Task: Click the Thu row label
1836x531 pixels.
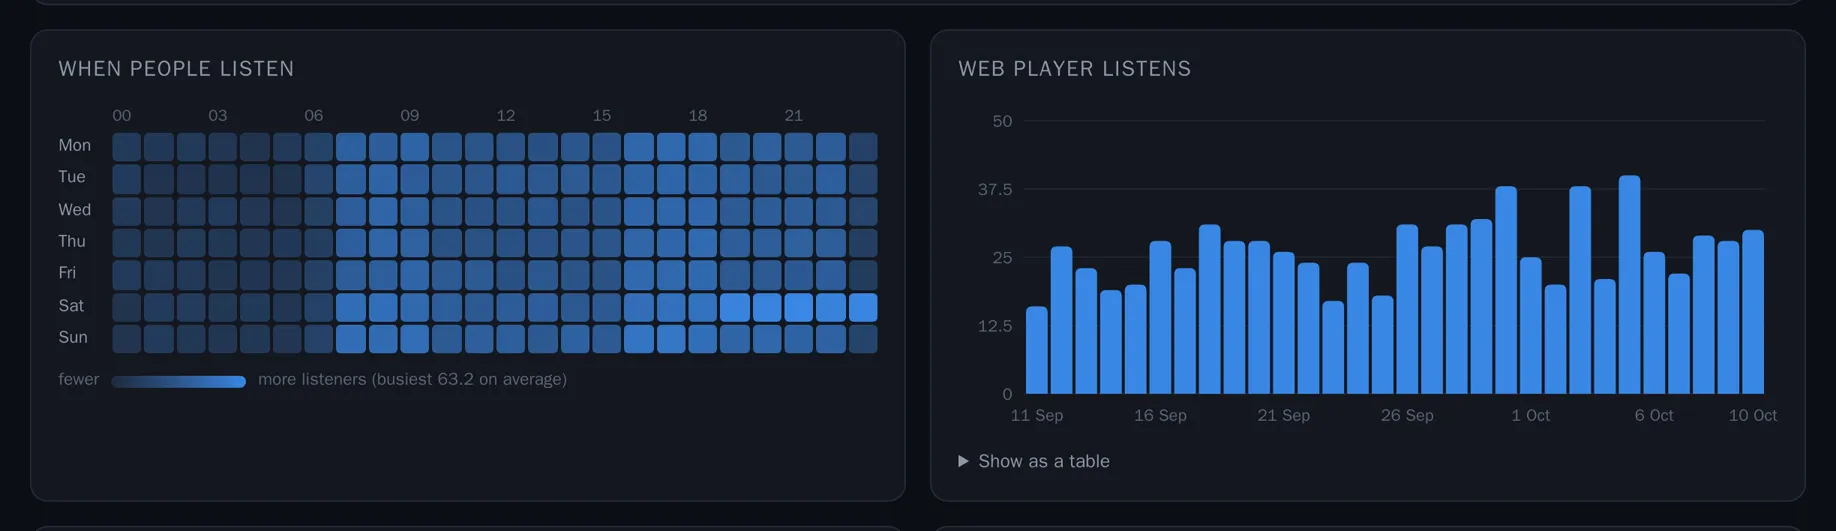Action: coord(72,241)
